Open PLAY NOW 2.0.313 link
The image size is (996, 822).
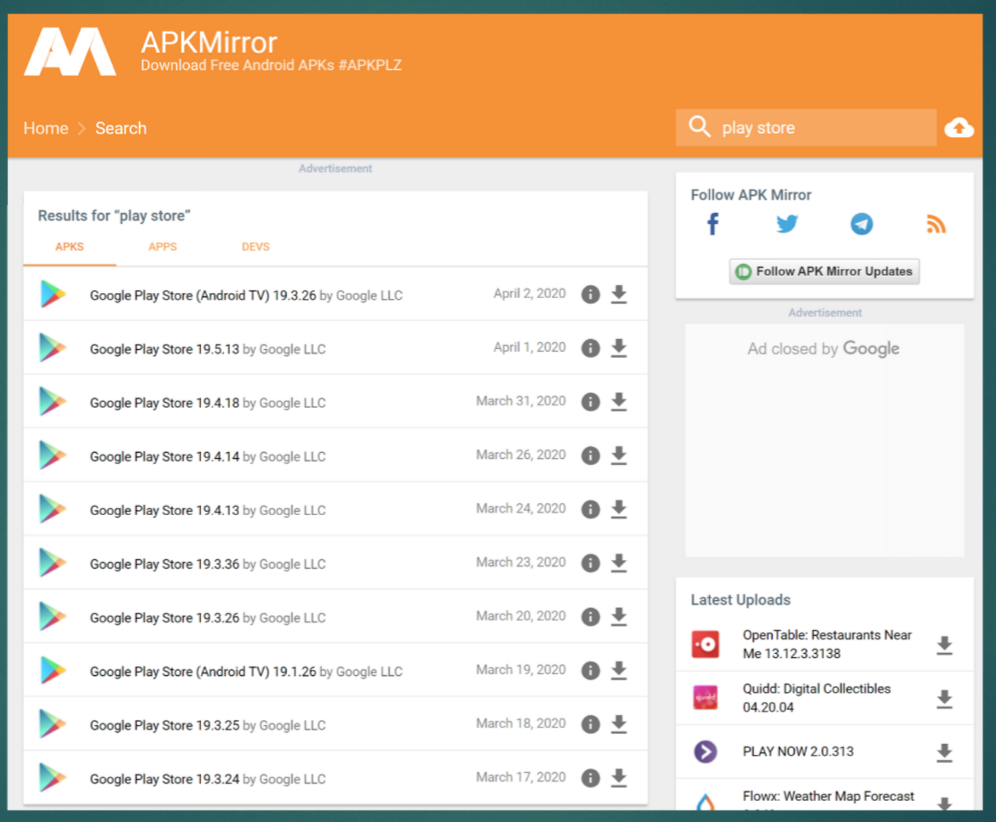click(798, 751)
